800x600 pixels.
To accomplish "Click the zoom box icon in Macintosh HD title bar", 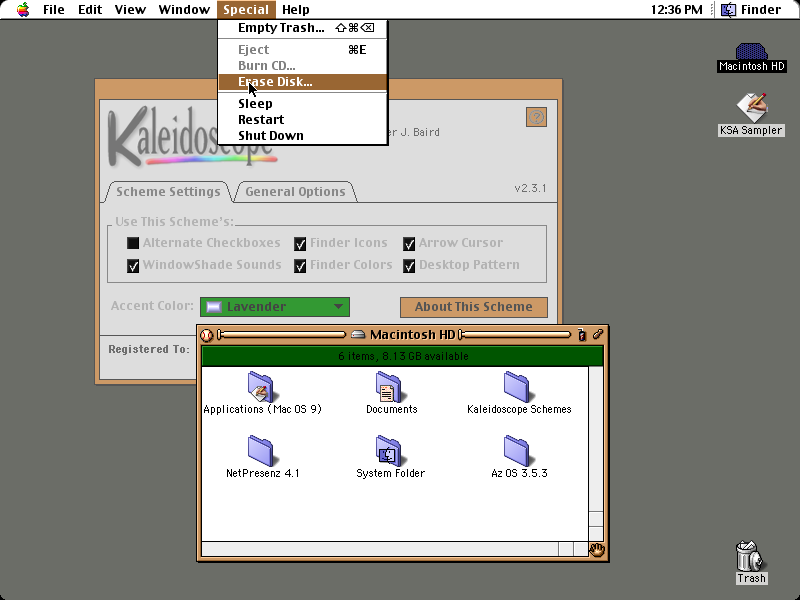I will point(582,335).
